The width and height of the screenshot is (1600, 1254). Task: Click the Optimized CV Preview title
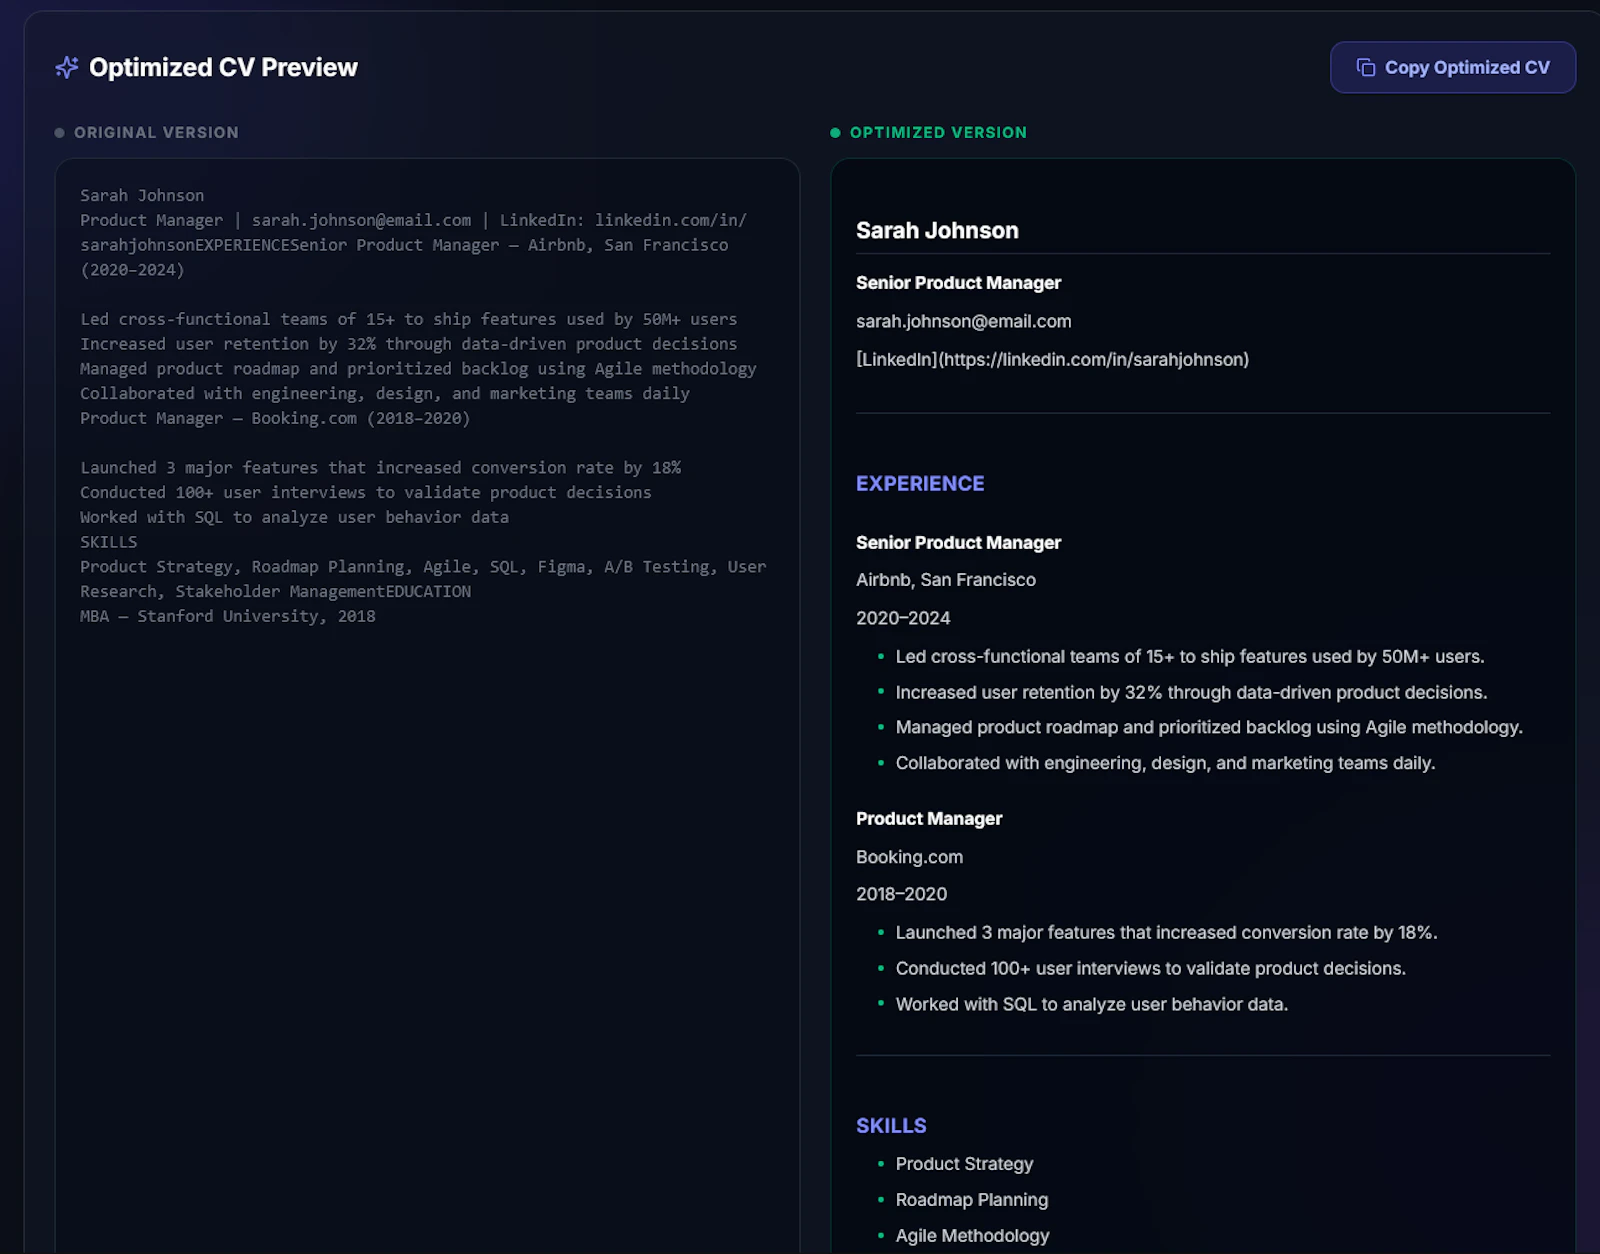tap(223, 67)
